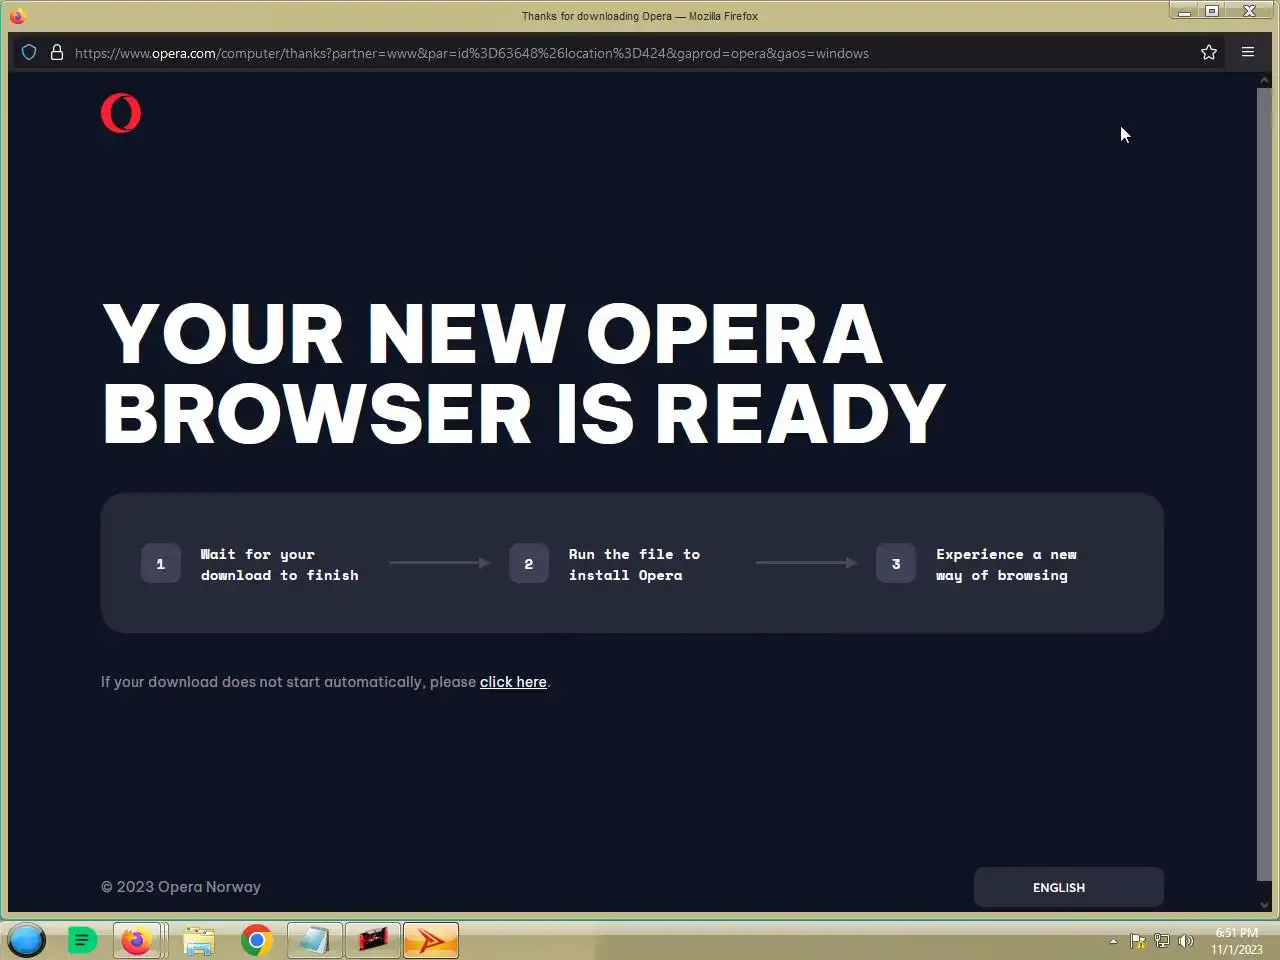Open the ENGLISH language selector
Screen dimensions: 1280x960
pos(1068,887)
